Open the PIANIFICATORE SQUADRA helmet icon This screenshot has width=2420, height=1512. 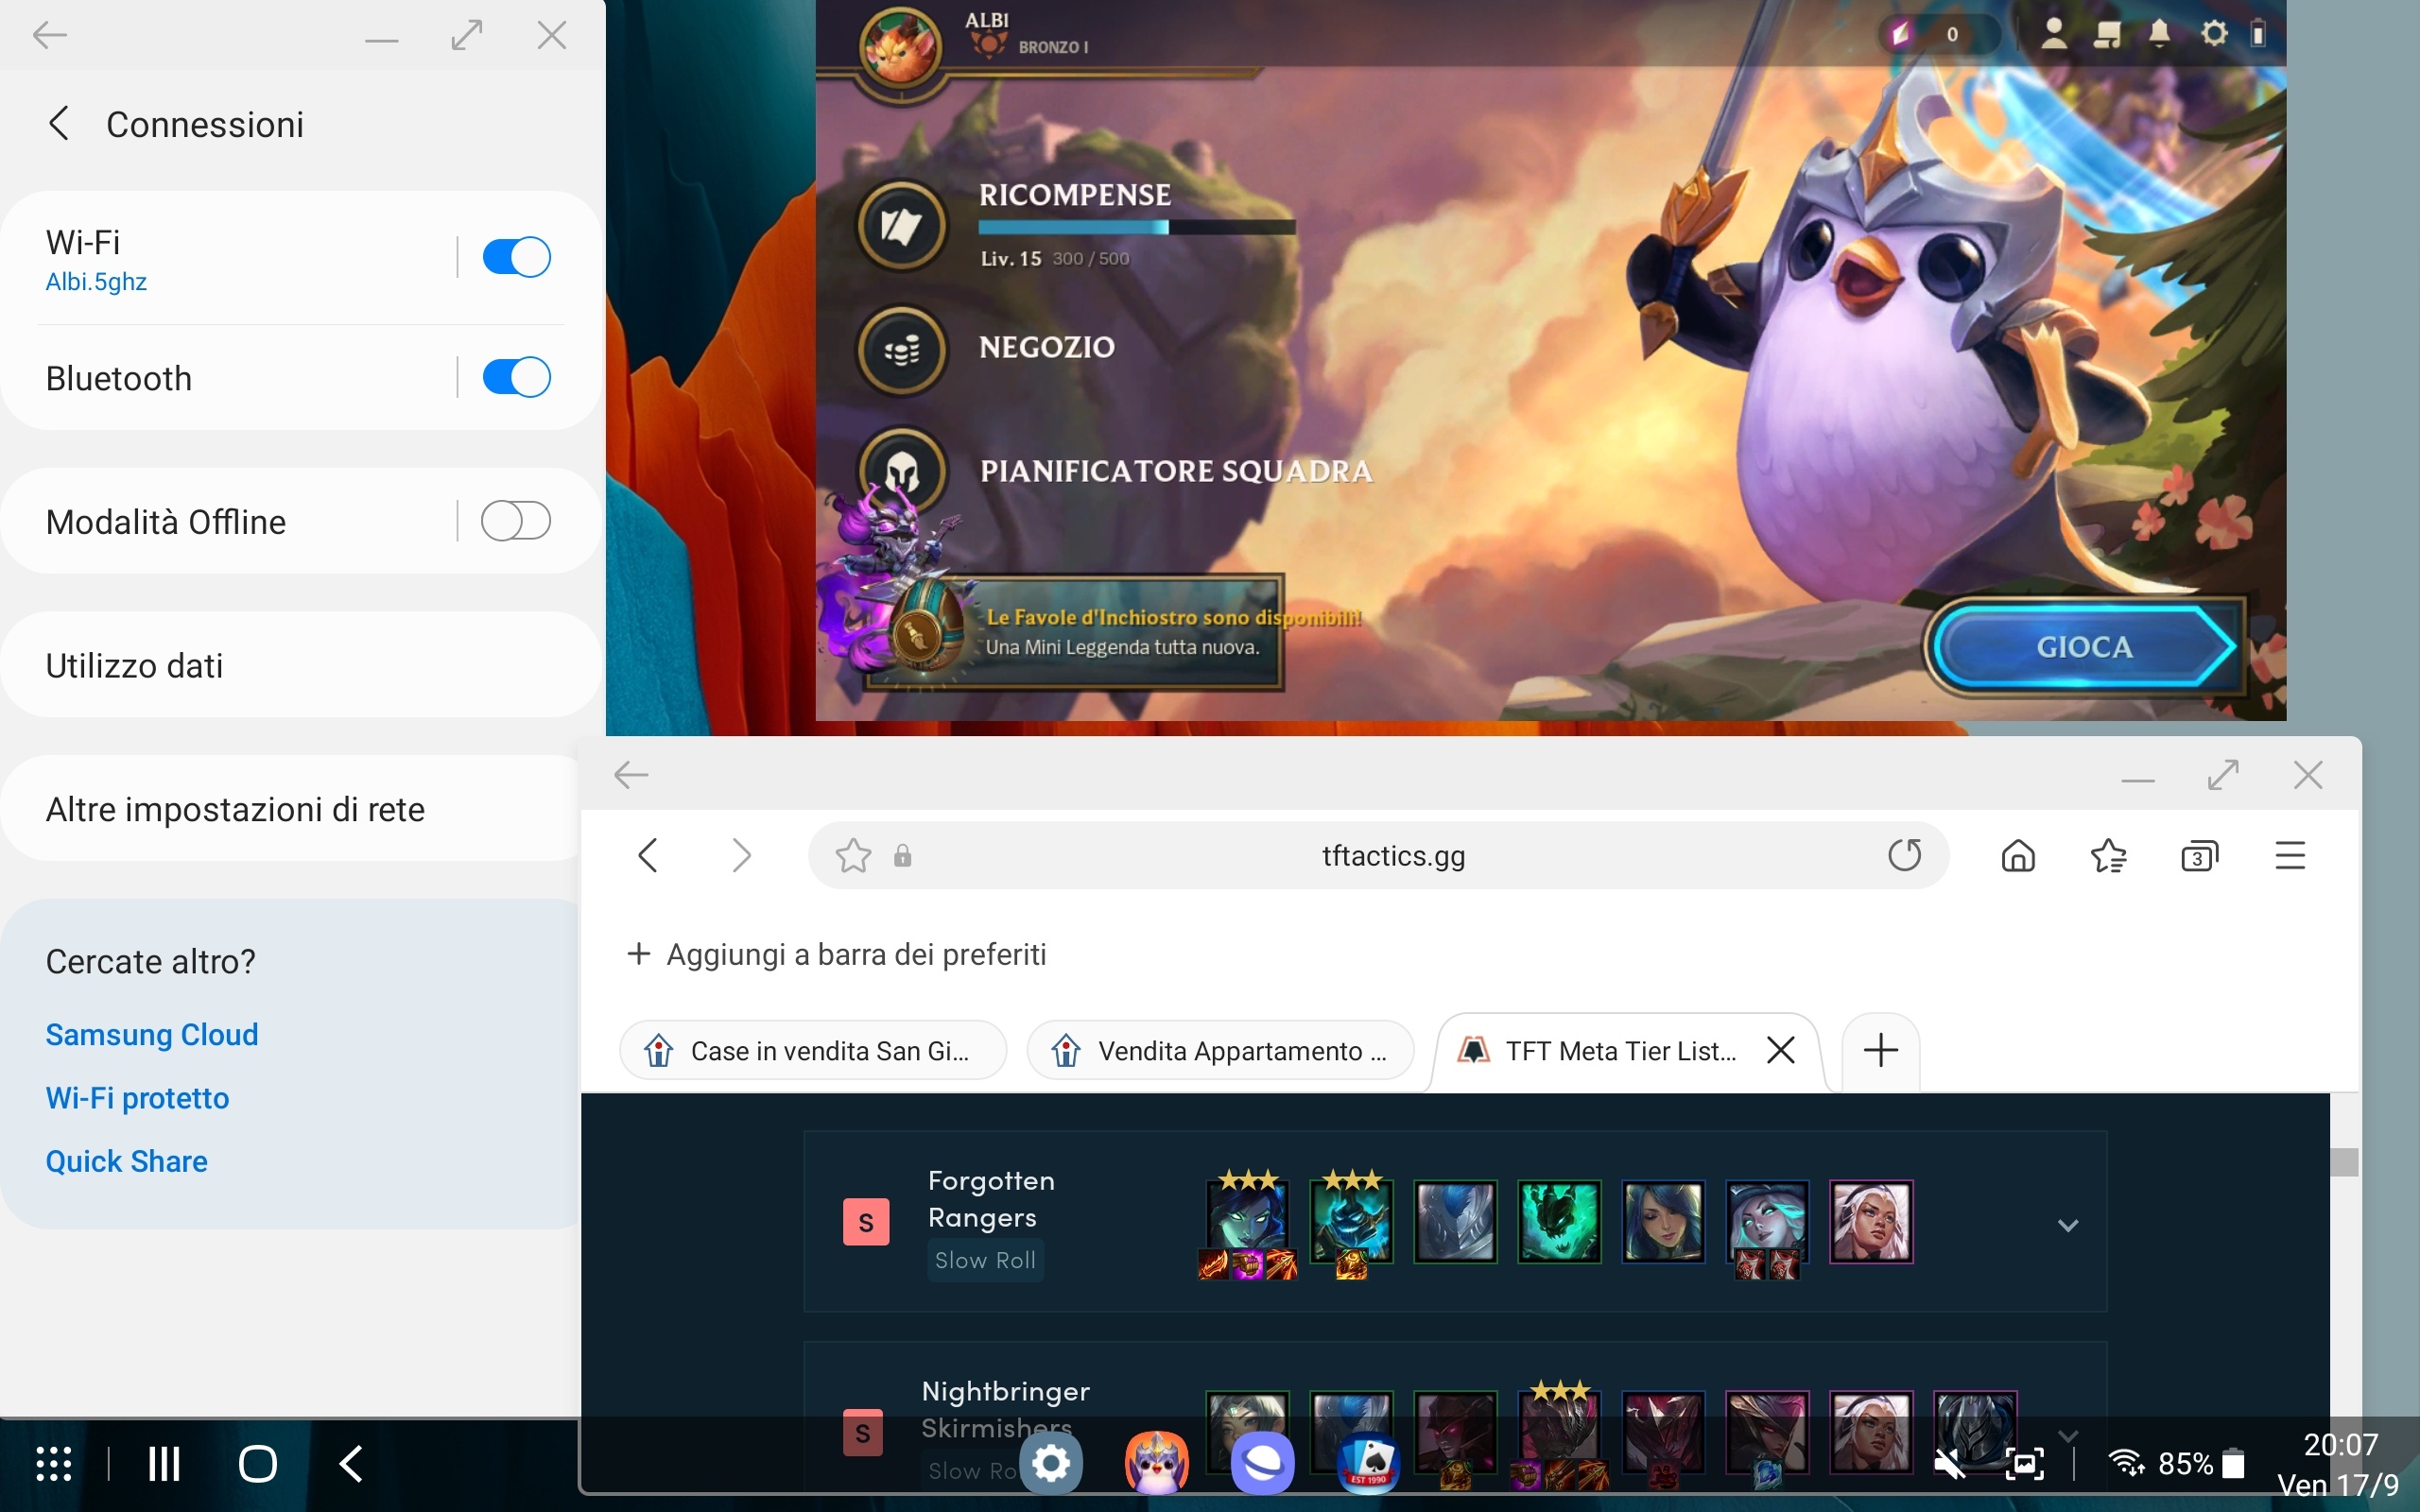pyautogui.click(x=902, y=471)
